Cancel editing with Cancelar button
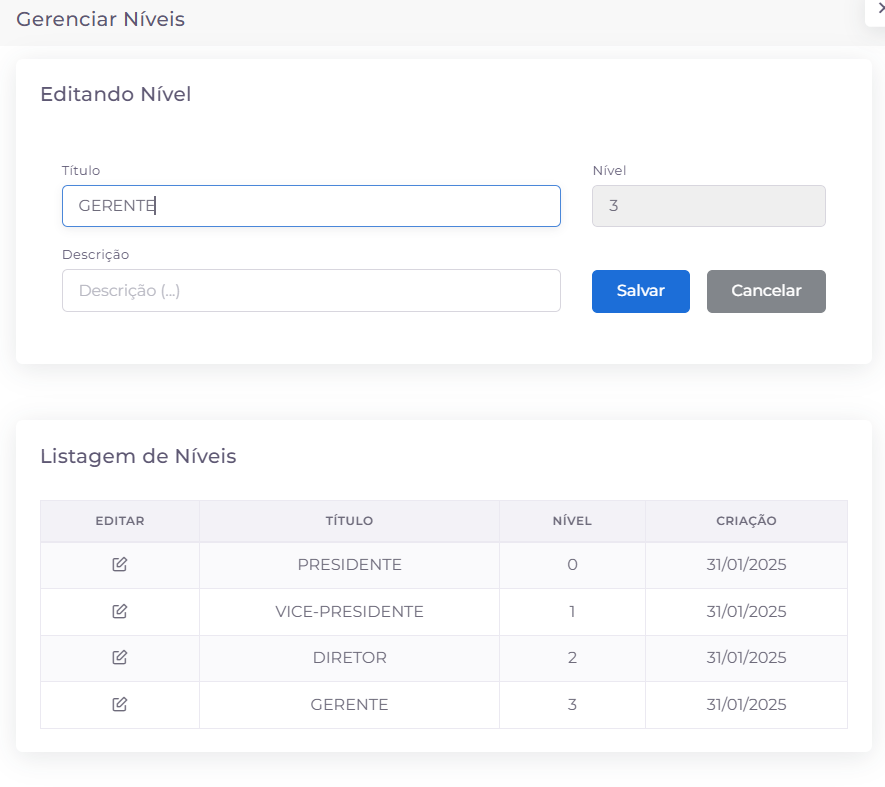The image size is (885, 787). tap(766, 291)
